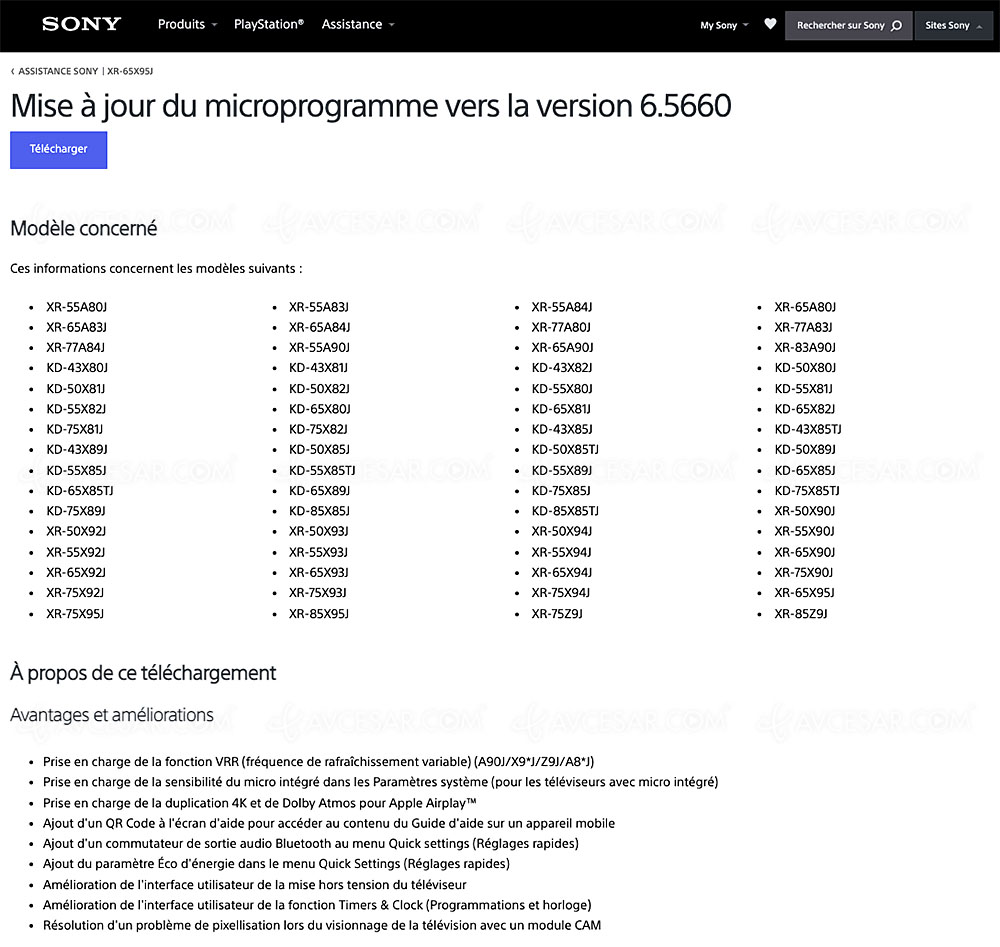This screenshot has height=947, width=1000.
Task: Go to the PlayStation menu item
Action: 268,24
